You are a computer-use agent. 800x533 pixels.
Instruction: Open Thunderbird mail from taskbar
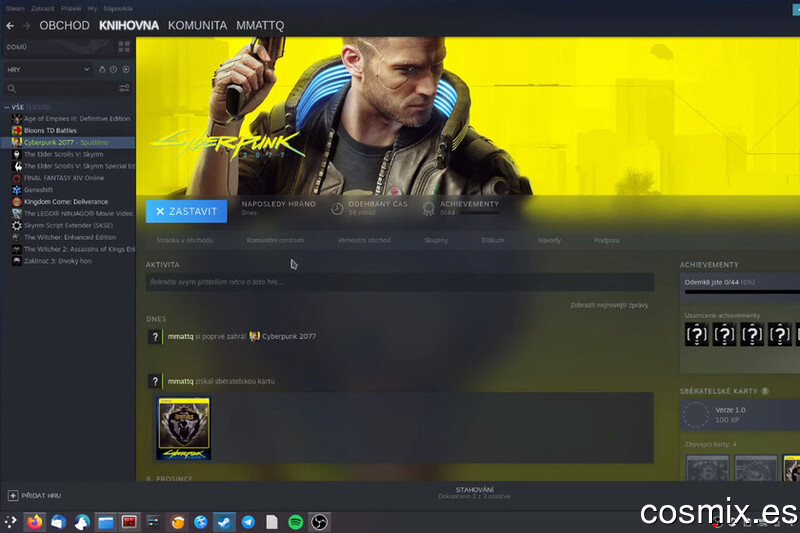pyautogui.click(x=58, y=522)
